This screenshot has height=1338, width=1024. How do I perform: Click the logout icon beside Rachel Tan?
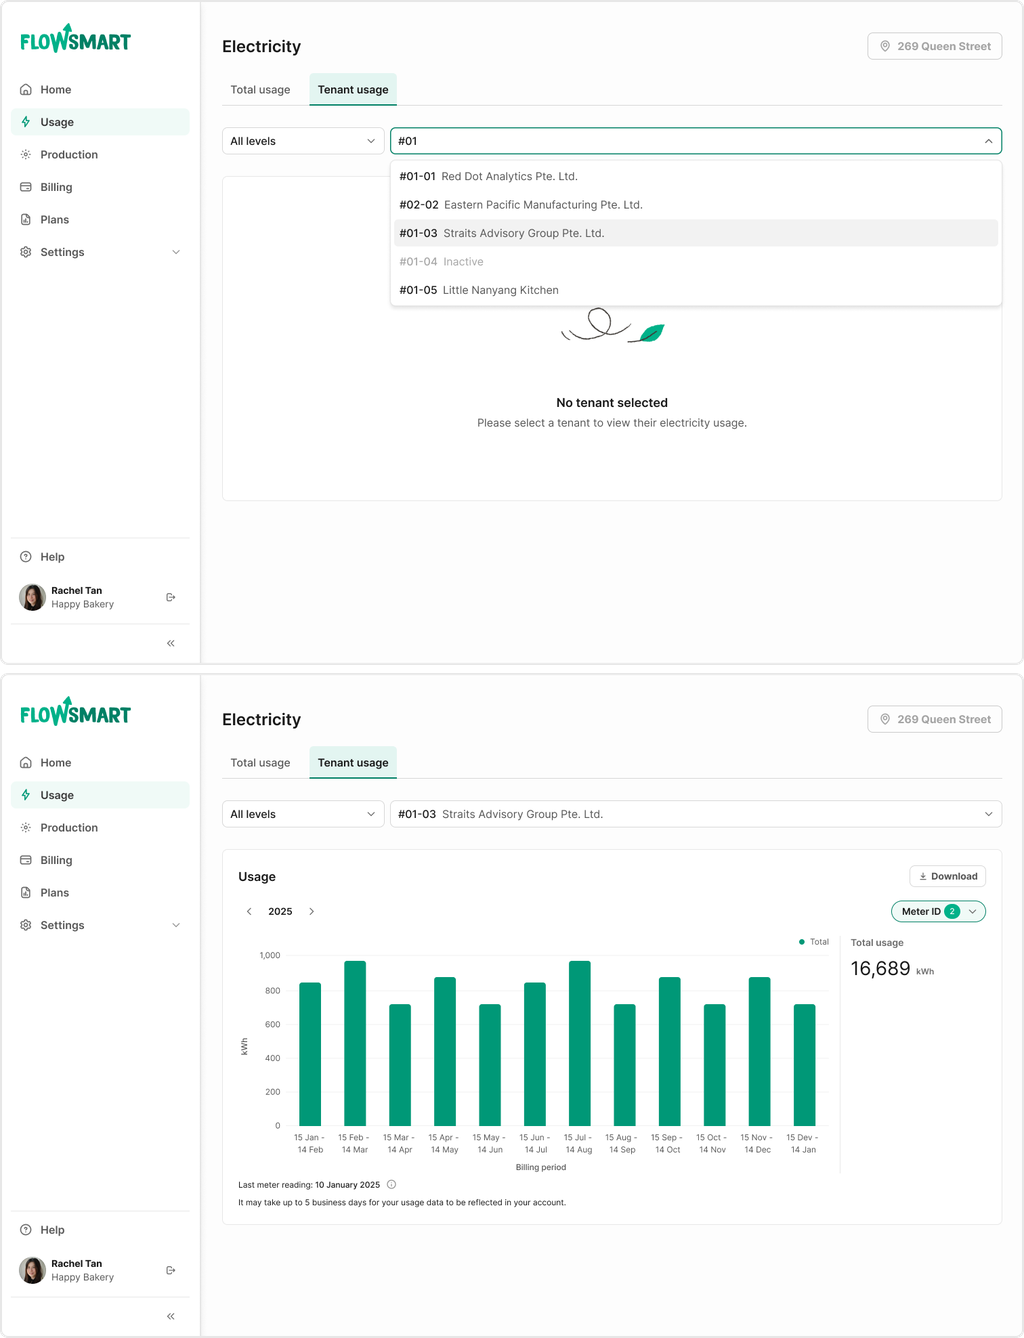(170, 597)
